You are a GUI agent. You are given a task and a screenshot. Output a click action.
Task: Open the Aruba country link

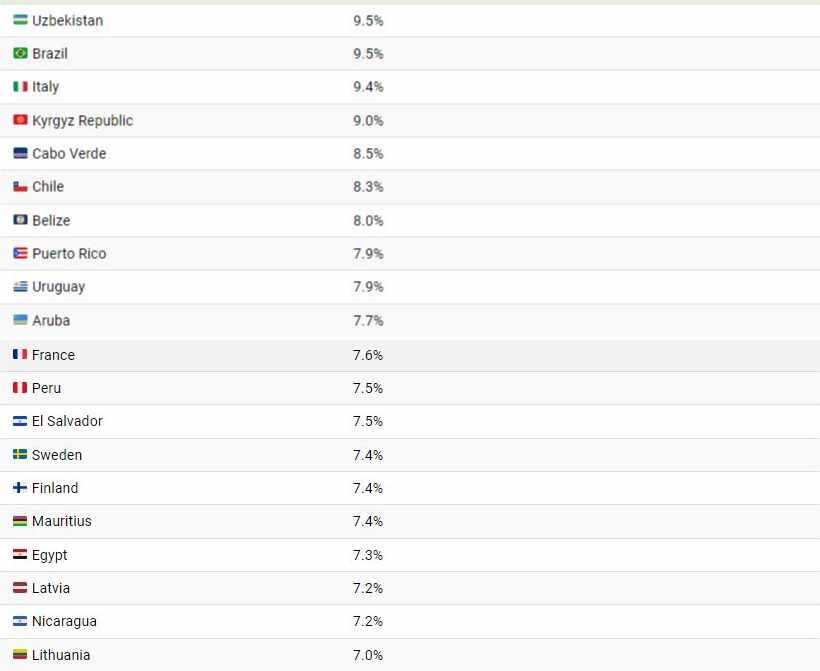51,321
